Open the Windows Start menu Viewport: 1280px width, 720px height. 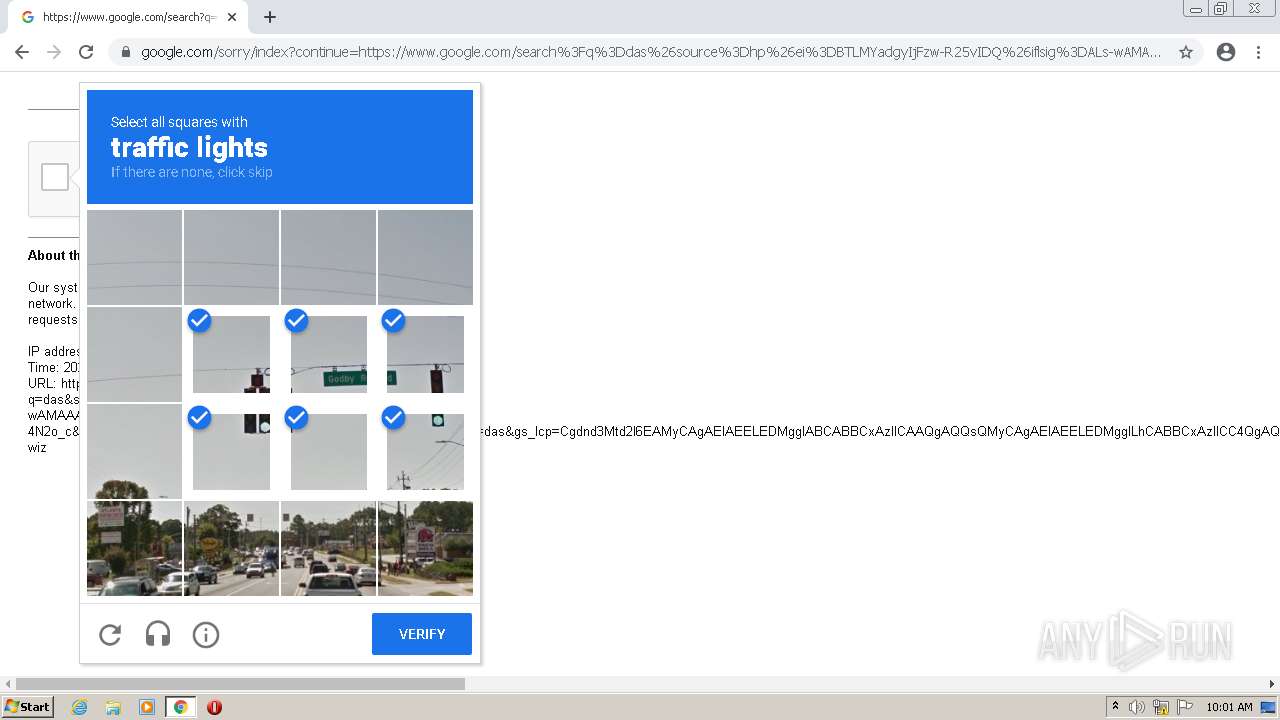click(27, 707)
